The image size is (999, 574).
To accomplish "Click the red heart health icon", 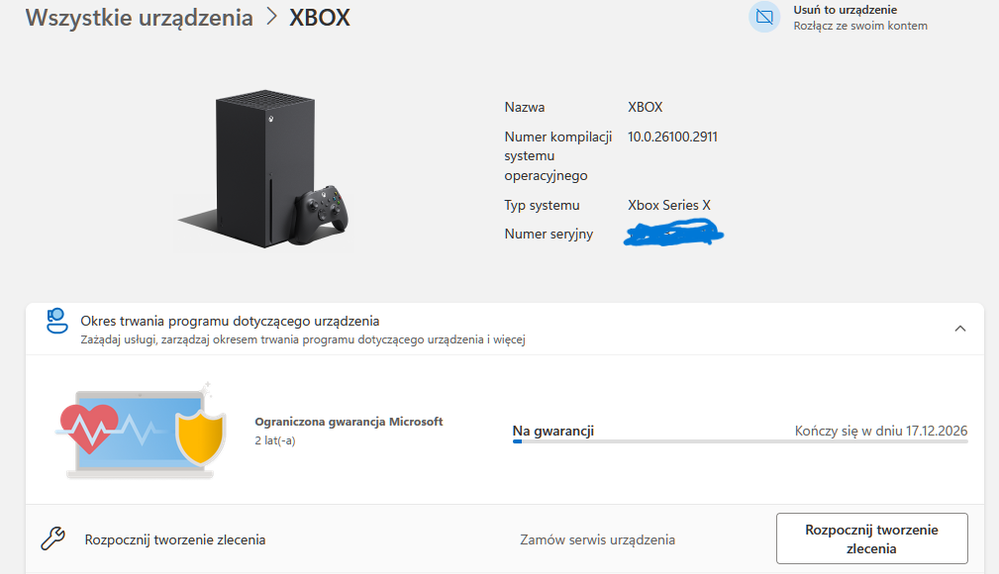I will coord(89,429).
